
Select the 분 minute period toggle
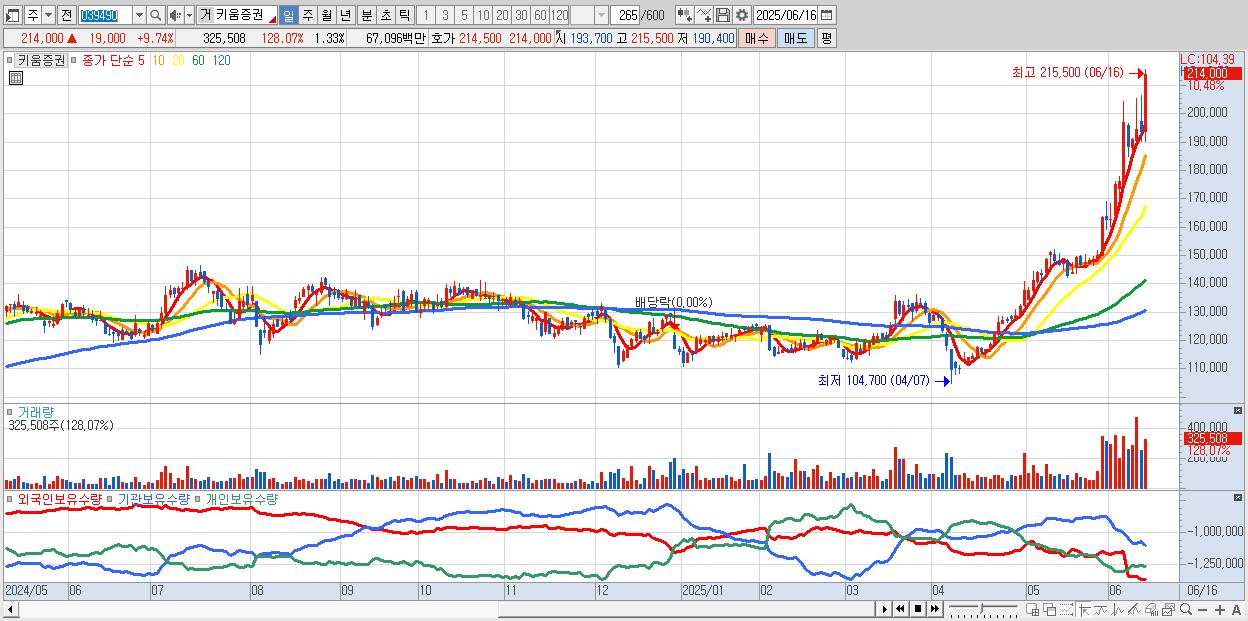pyautogui.click(x=366, y=15)
